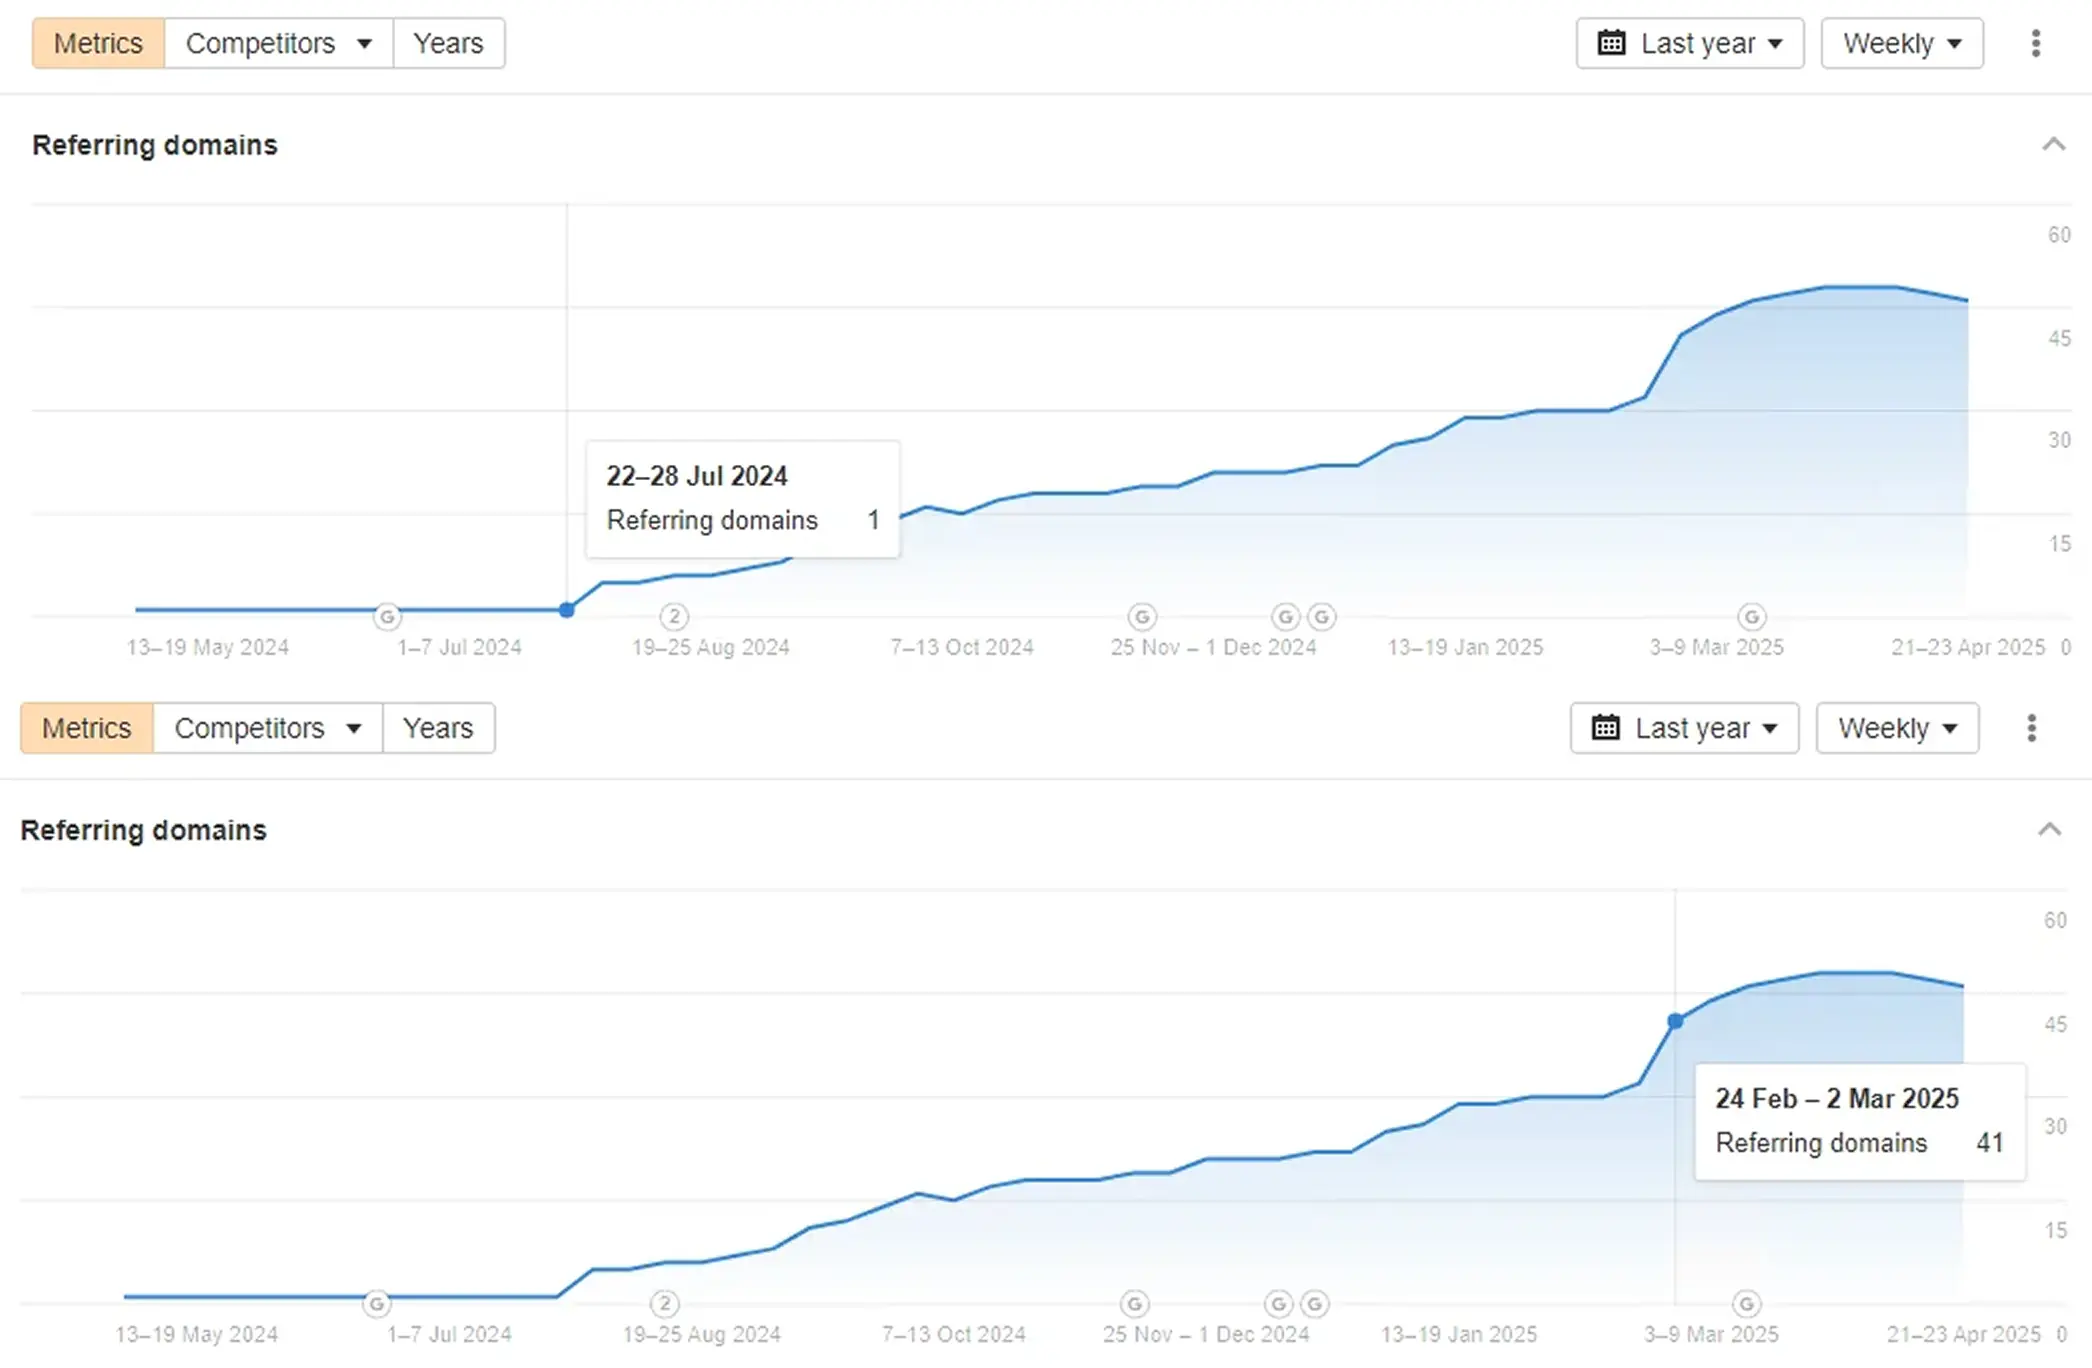Viewport: 2092px width, 1368px height.
Task: Switch to the bottom Years tab
Action: click(x=438, y=728)
